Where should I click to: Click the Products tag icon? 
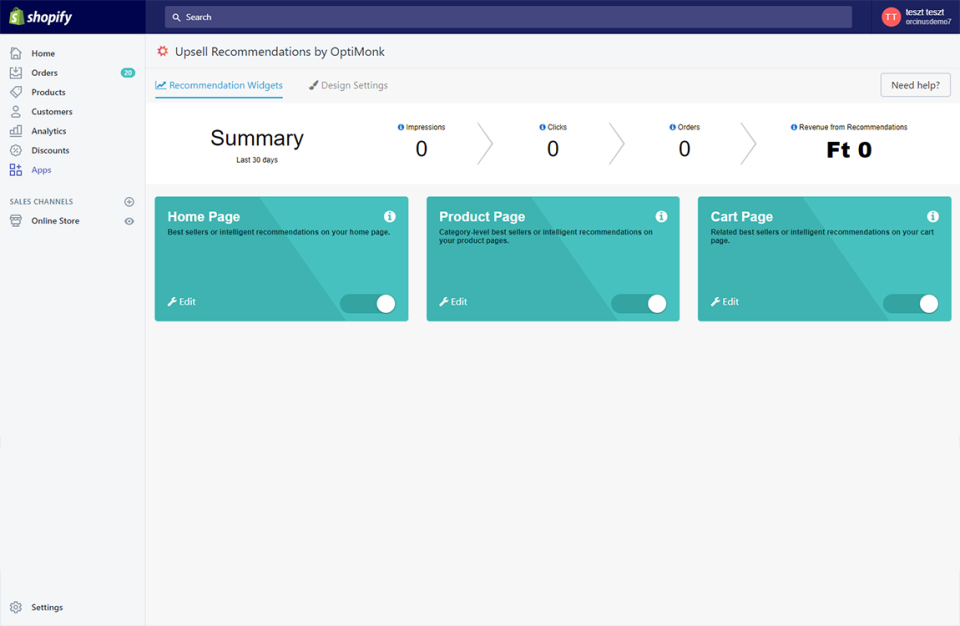point(16,92)
